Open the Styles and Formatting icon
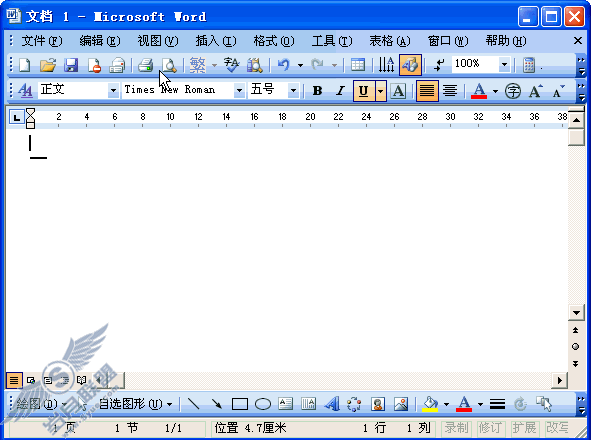Image resolution: width=592 pixels, height=440 pixels. coord(25,90)
